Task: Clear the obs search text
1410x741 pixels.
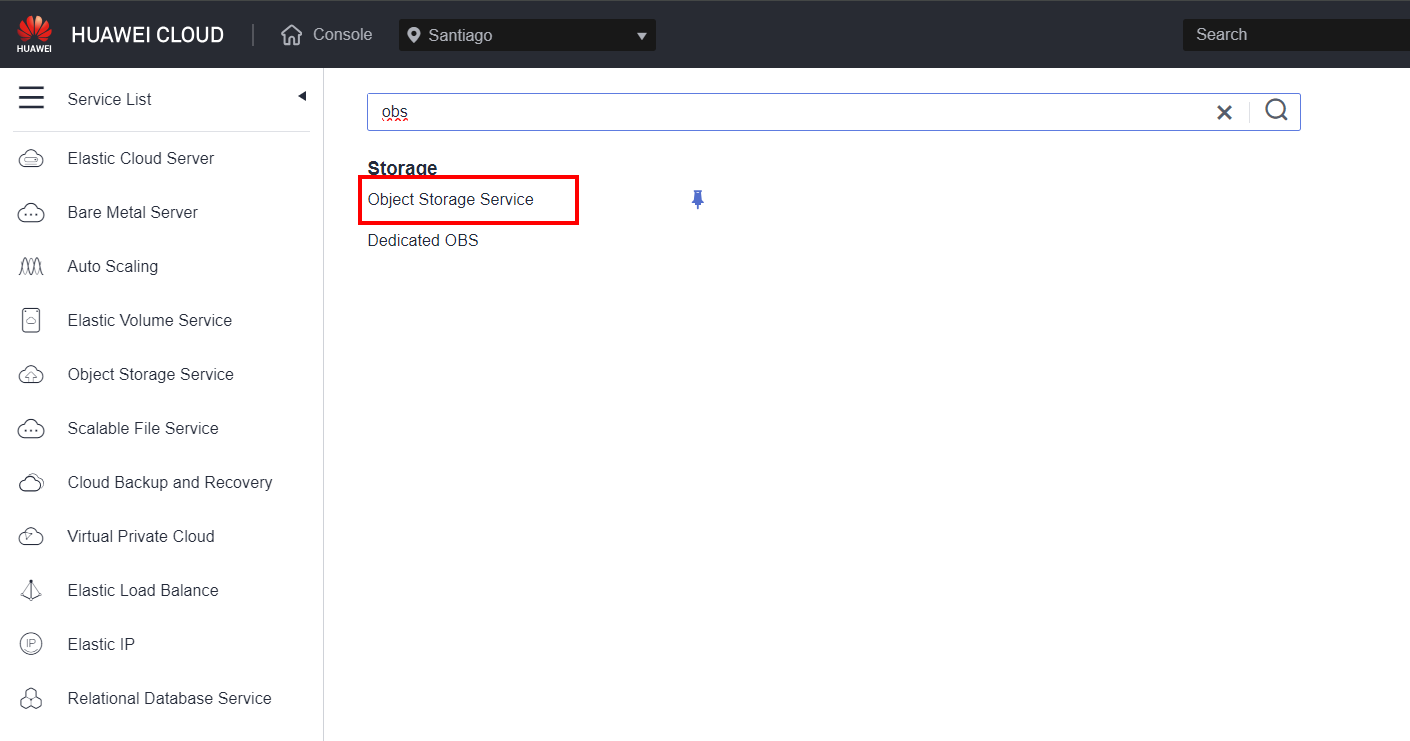Action: point(1224,112)
